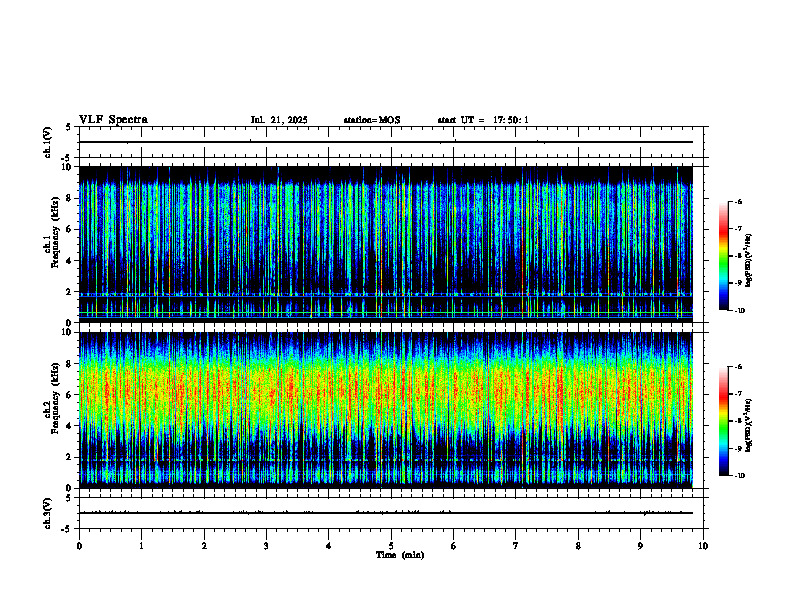The height and width of the screenshot is (612, 792).
Task: Click the ch.1 voltage waveform trace
Action: [386, 142]
